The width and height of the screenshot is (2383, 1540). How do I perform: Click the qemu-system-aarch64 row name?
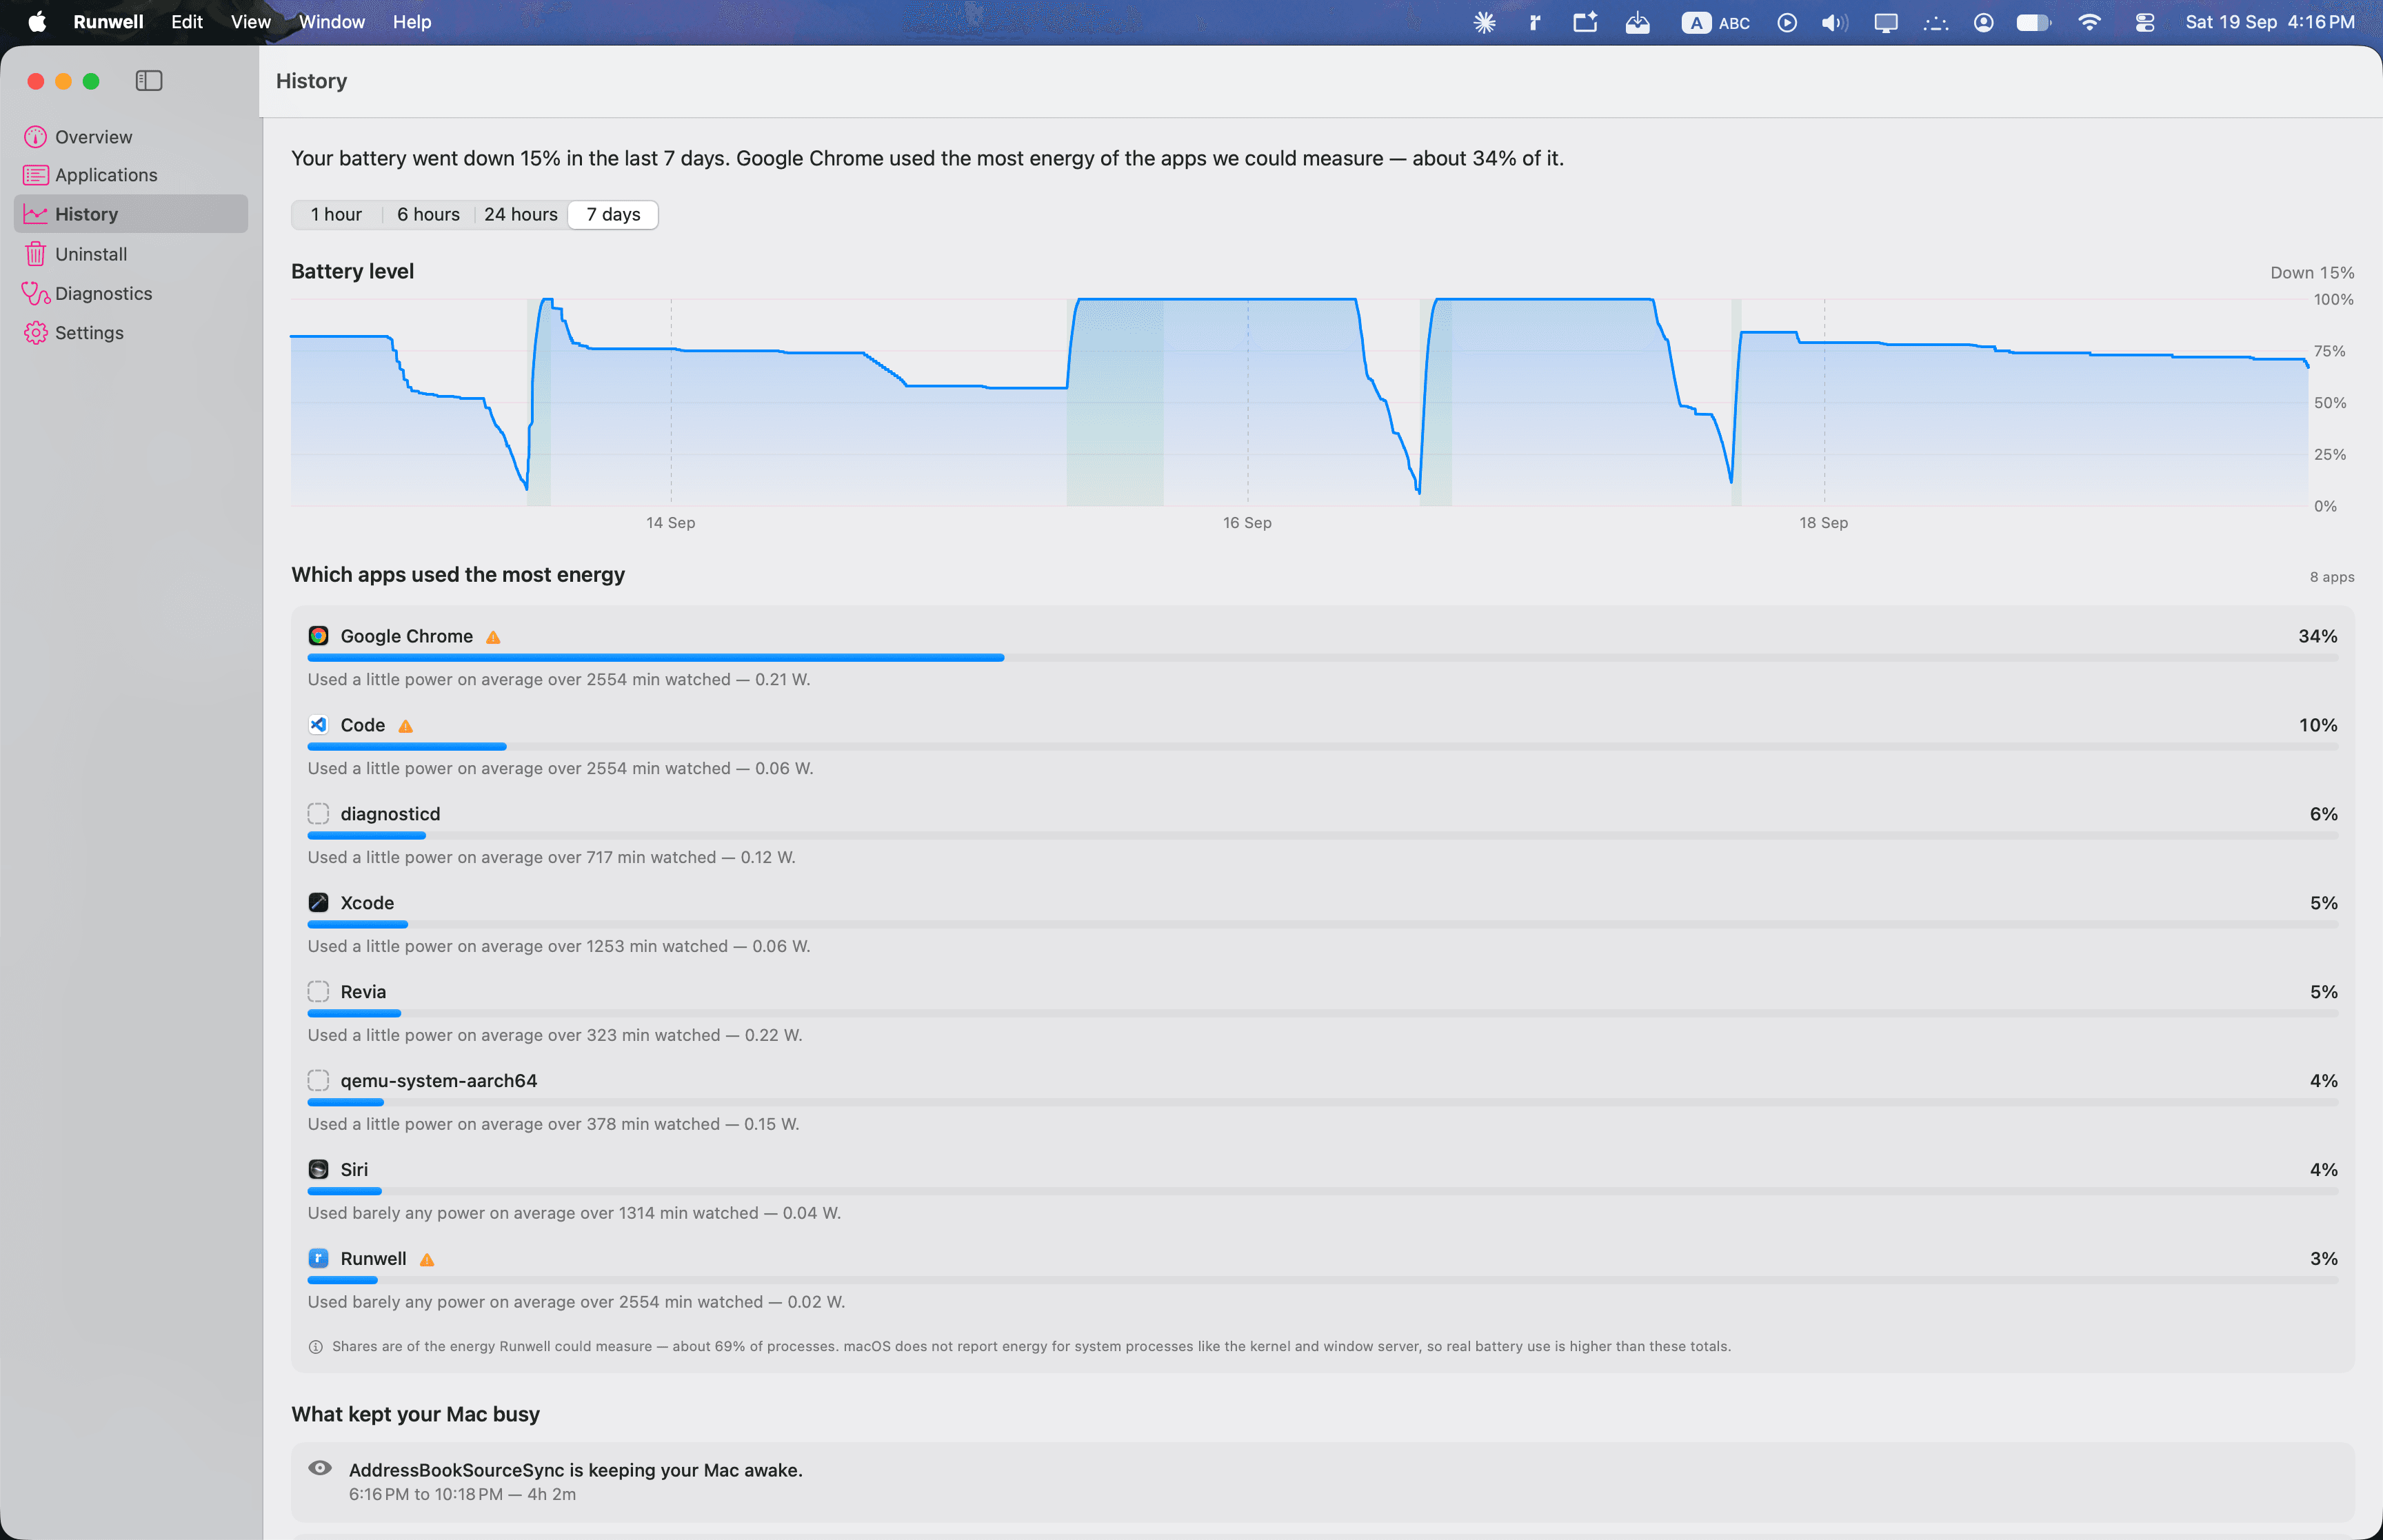[438, 1081]
